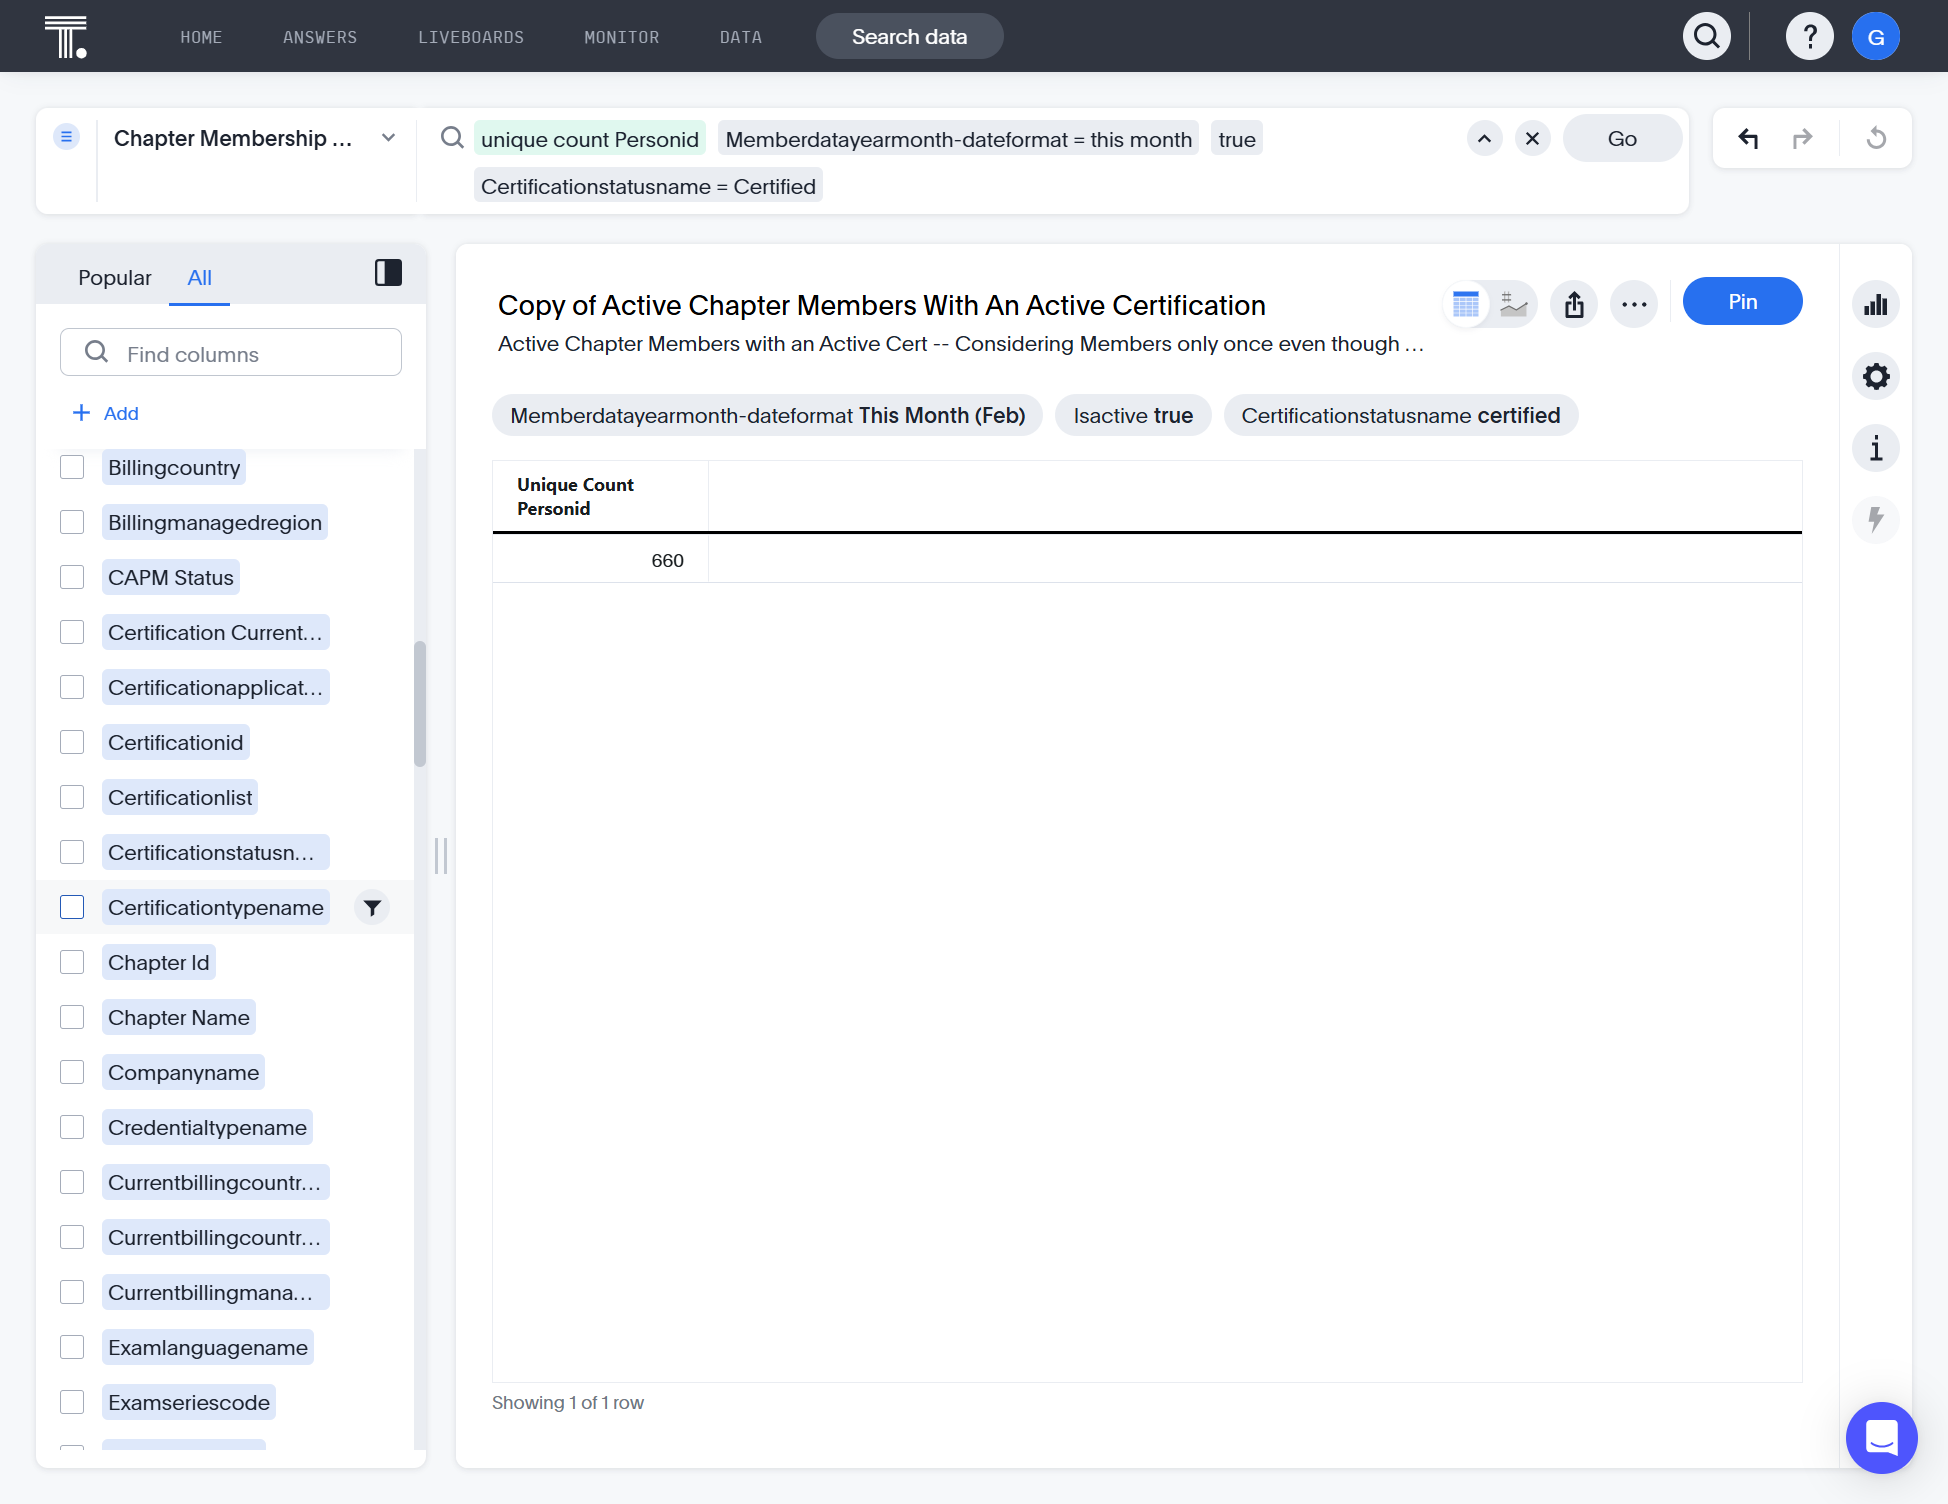This screenshot has height=1504, width=1948.
Task: Open the user profile avatar G
Action: (1876, 37)
